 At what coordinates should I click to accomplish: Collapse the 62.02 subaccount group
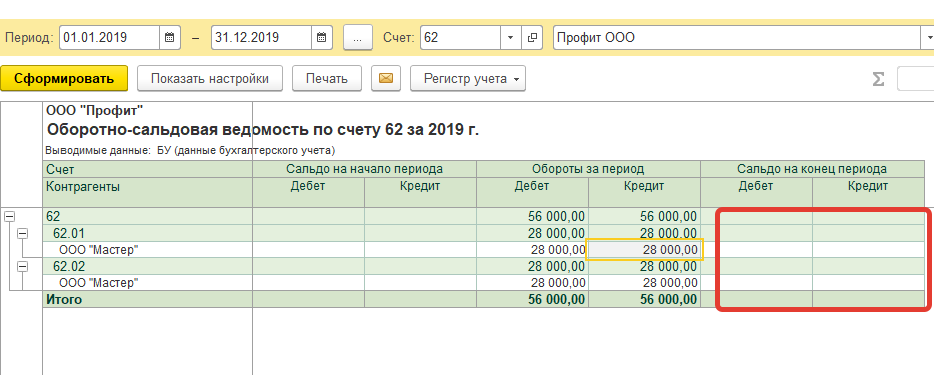tap(22, 267)
